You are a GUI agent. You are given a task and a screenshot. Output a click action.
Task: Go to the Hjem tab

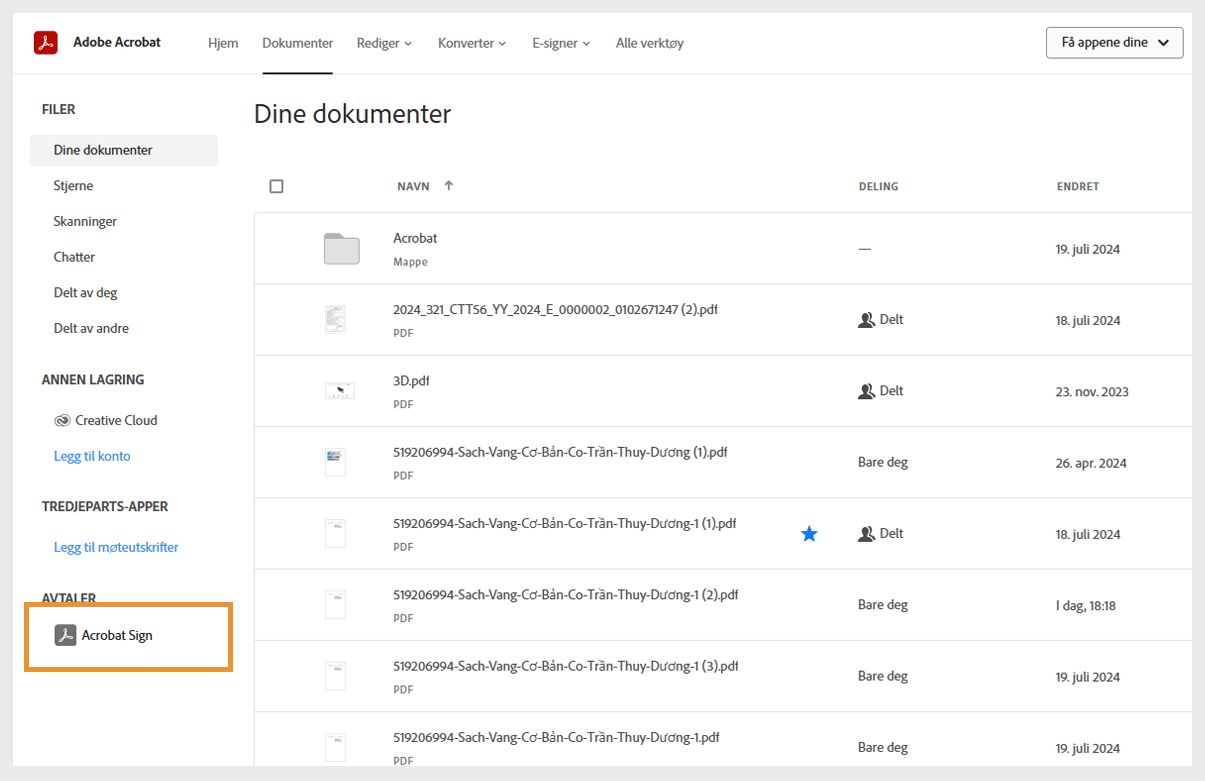(x=223, y=43)
